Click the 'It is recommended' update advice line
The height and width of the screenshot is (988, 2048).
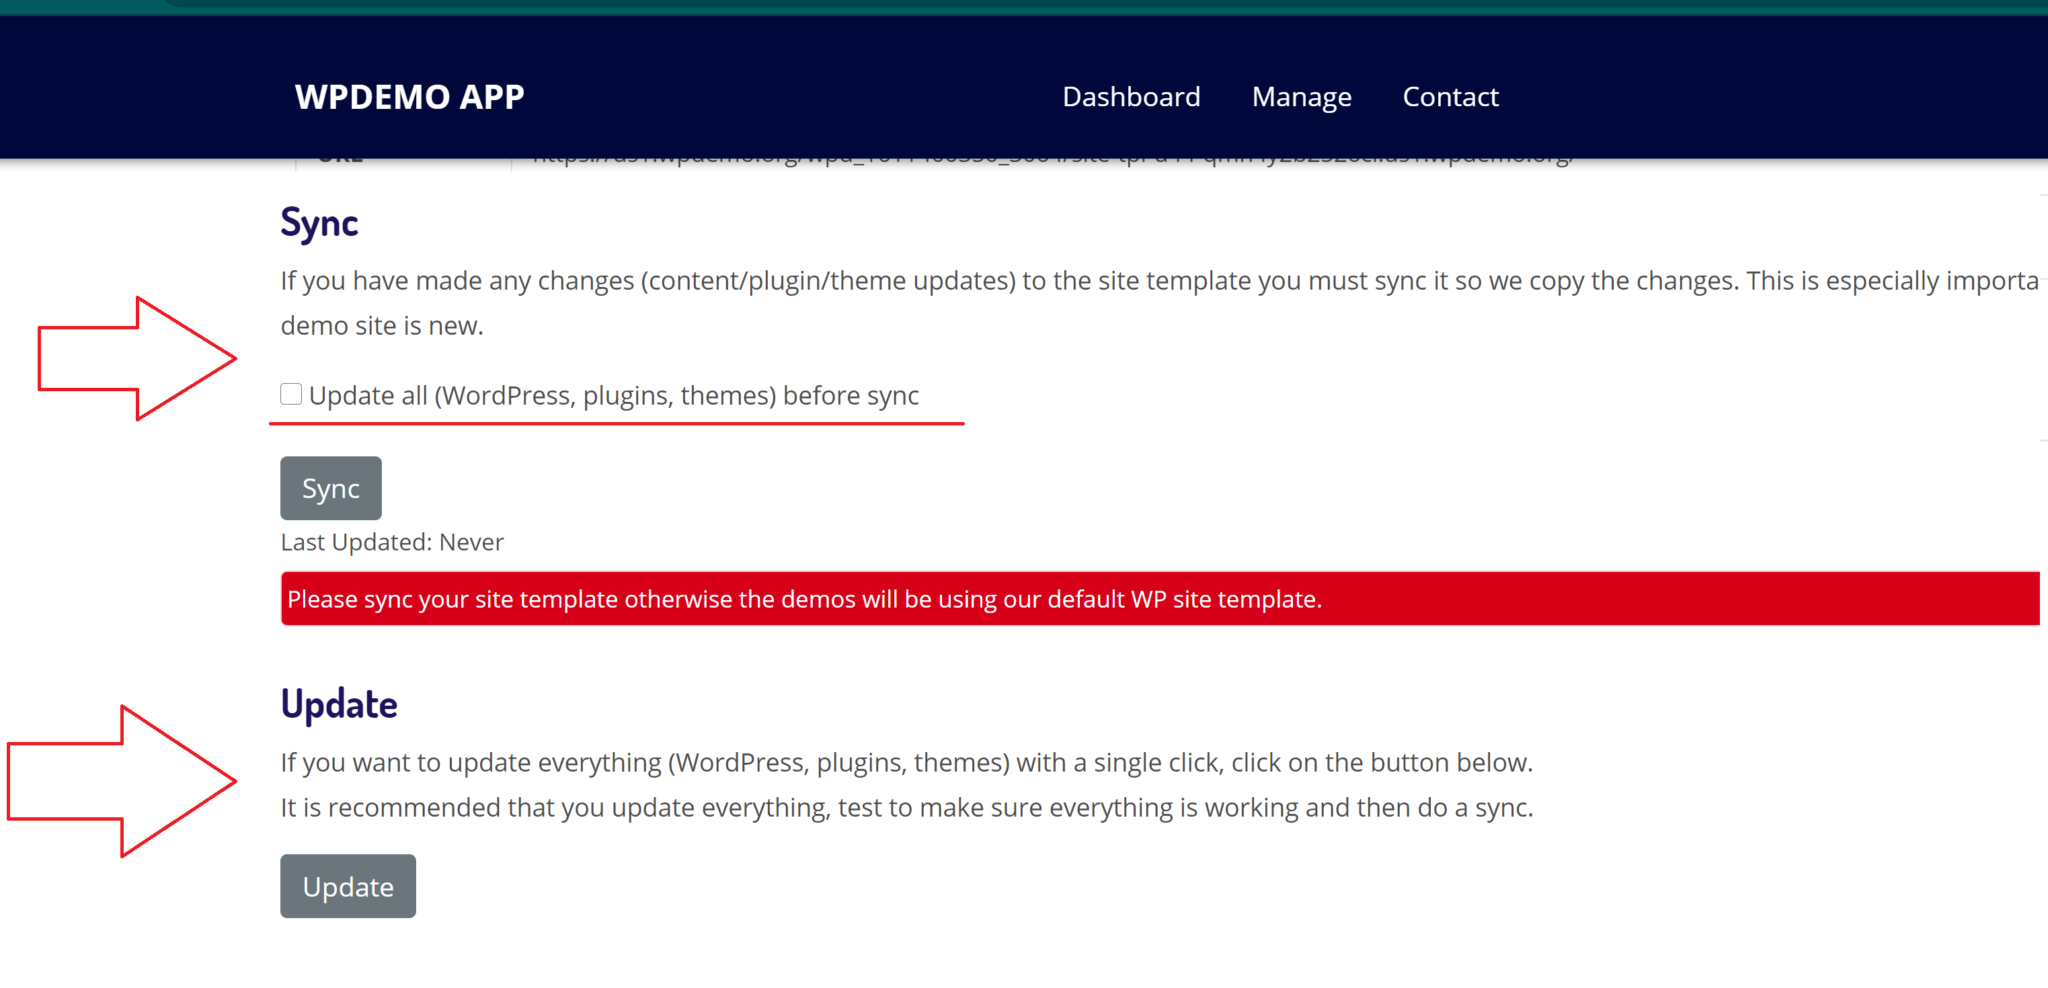click(906, 808)
